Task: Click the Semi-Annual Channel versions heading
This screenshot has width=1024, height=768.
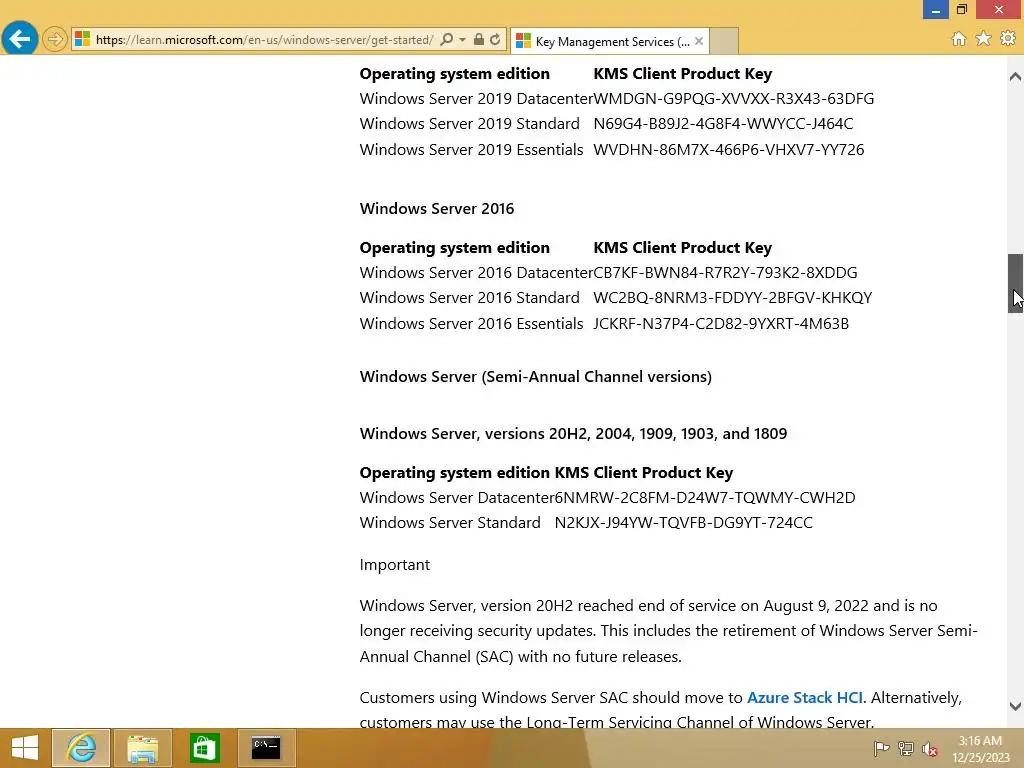Action: (x=536, y=377)
